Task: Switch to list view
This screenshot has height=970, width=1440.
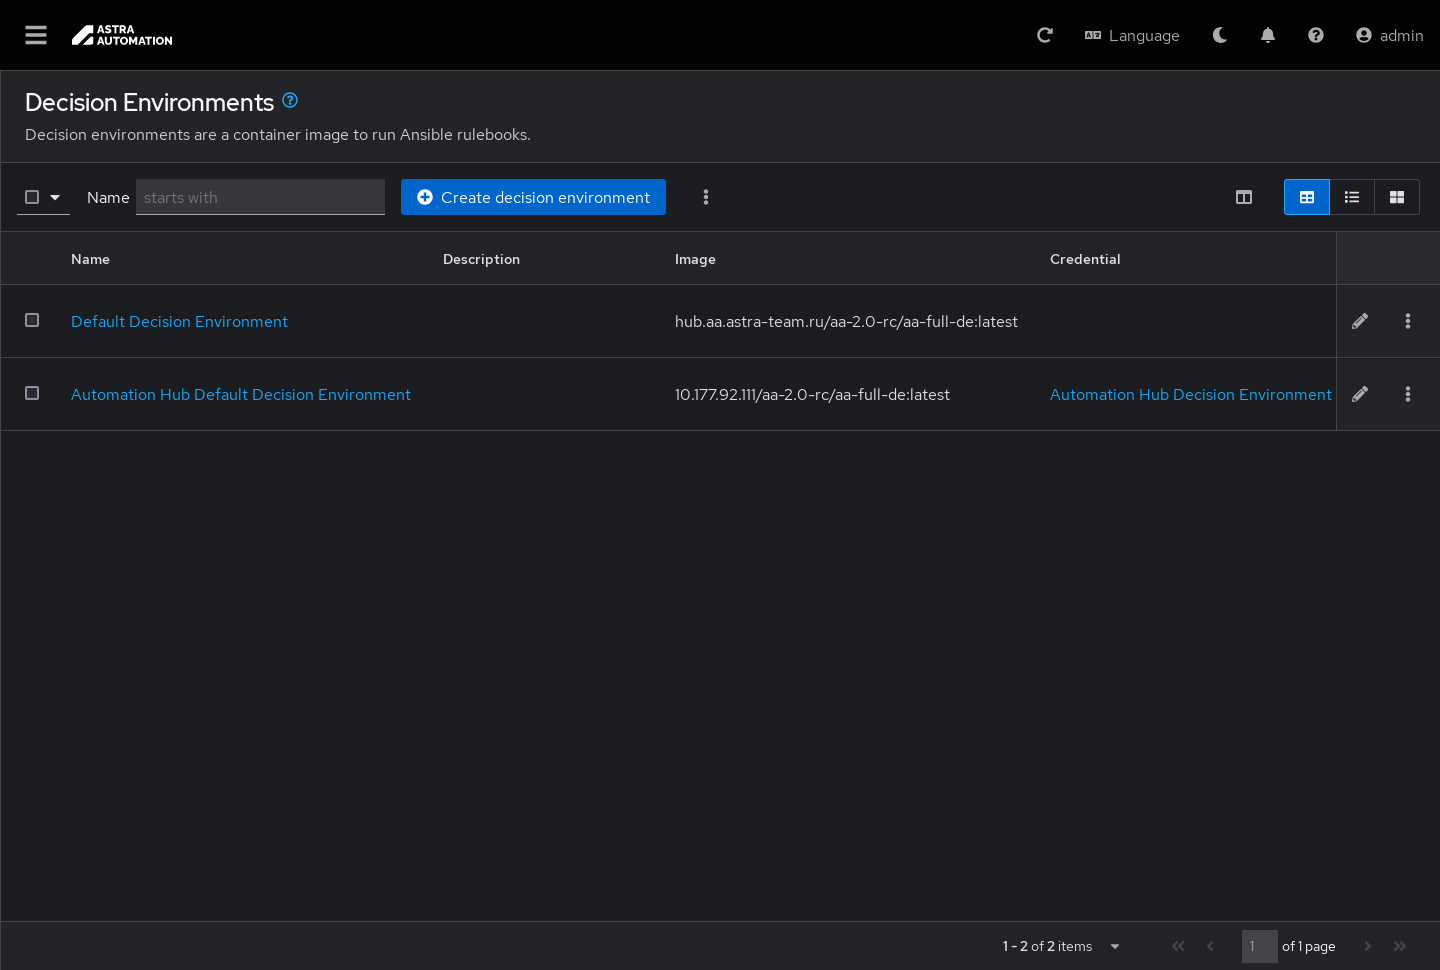Action: (x=1352, y=197)
